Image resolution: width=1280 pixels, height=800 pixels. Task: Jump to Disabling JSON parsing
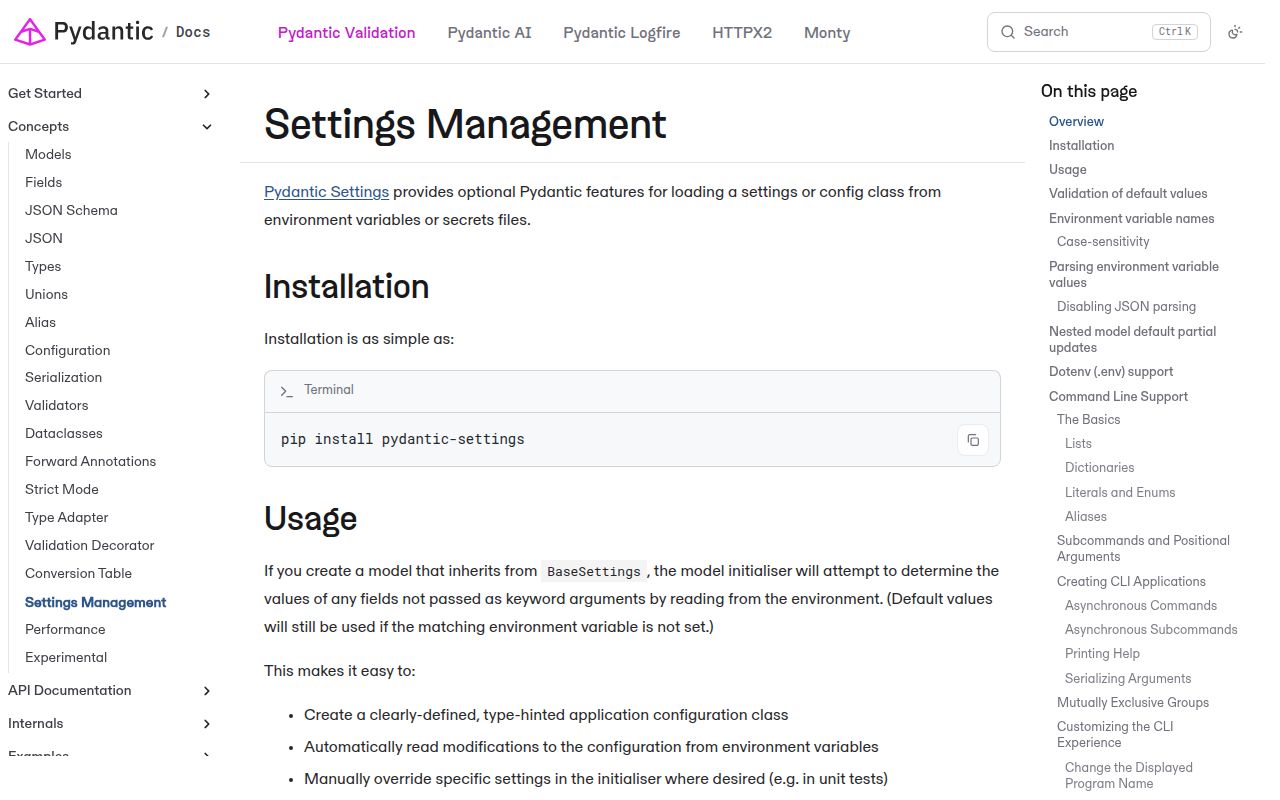[x=1126, y=306]
